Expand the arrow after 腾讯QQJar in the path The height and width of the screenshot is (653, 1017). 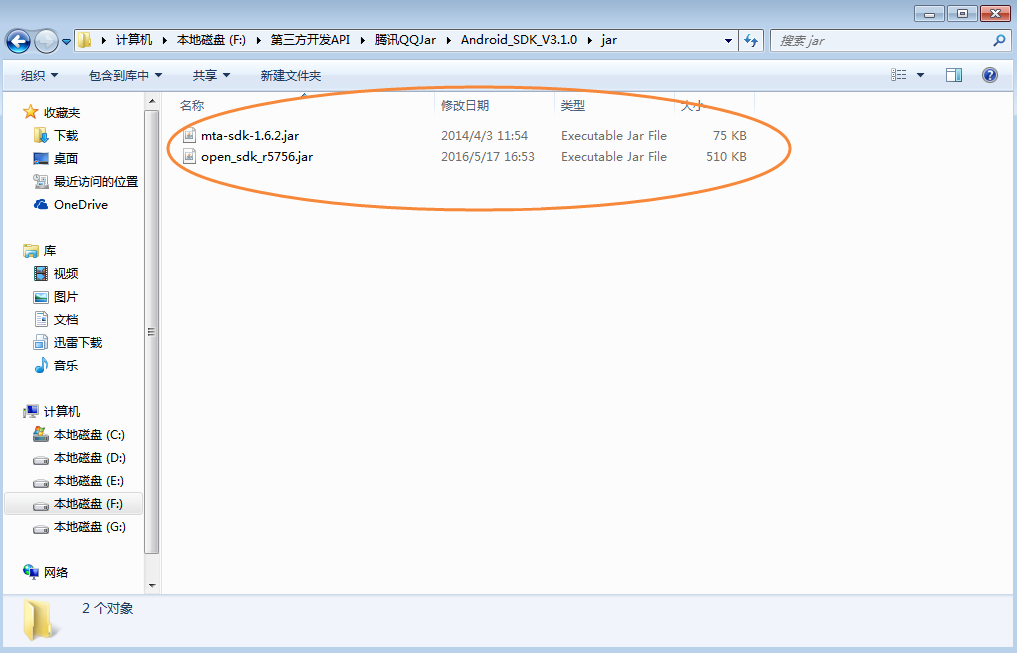tap(449, 40)
